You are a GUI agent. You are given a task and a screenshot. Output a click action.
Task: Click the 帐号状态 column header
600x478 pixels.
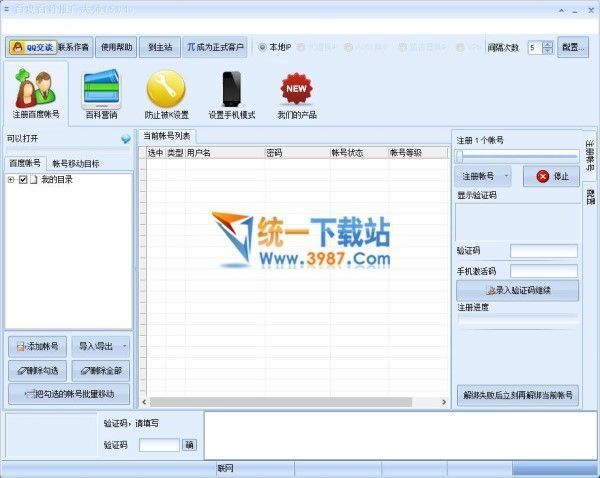[359, 153]
